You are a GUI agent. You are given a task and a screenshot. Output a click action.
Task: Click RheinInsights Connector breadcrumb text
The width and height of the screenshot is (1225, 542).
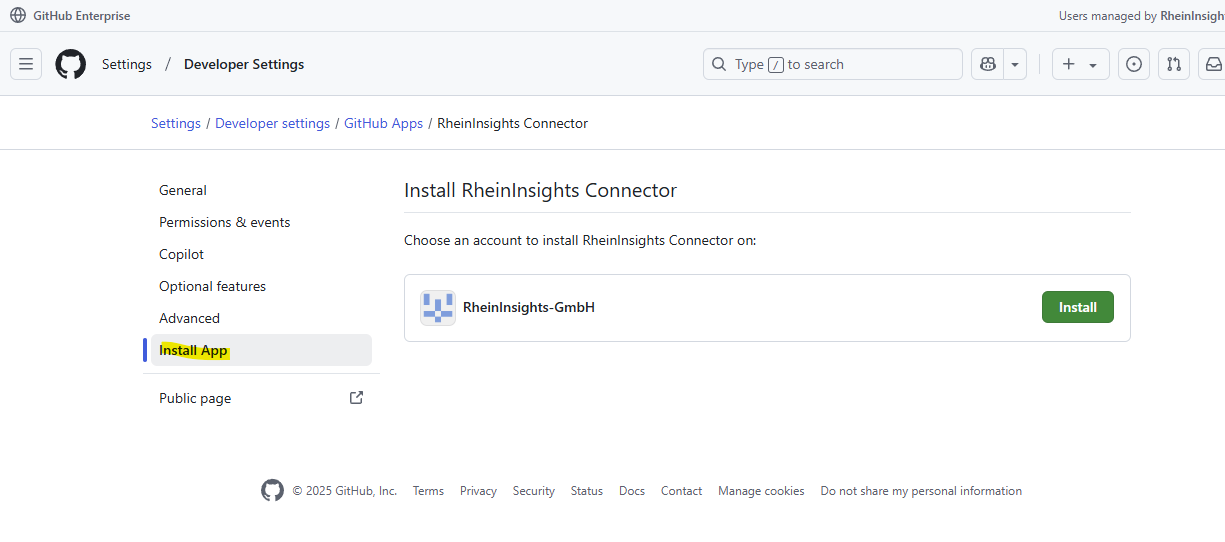coord(513,123)
